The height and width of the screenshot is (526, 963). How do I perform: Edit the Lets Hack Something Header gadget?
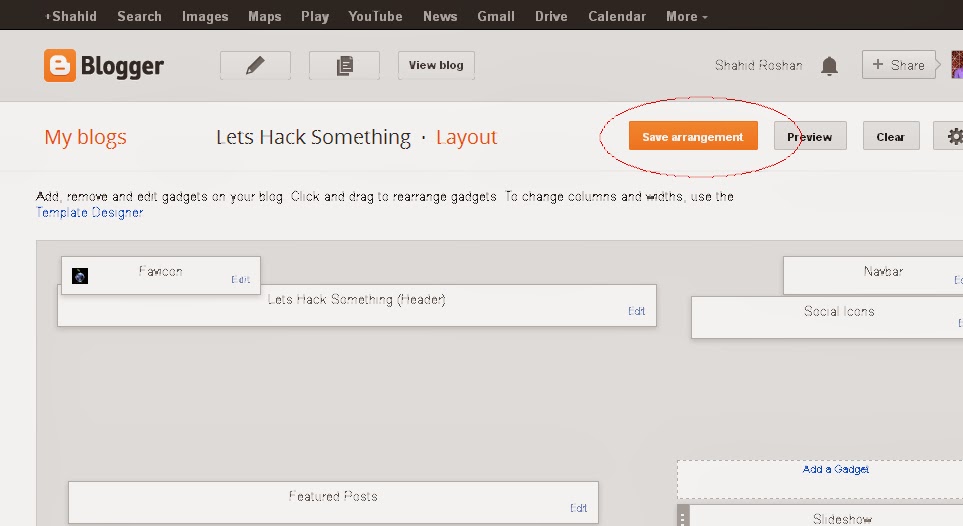636,311
